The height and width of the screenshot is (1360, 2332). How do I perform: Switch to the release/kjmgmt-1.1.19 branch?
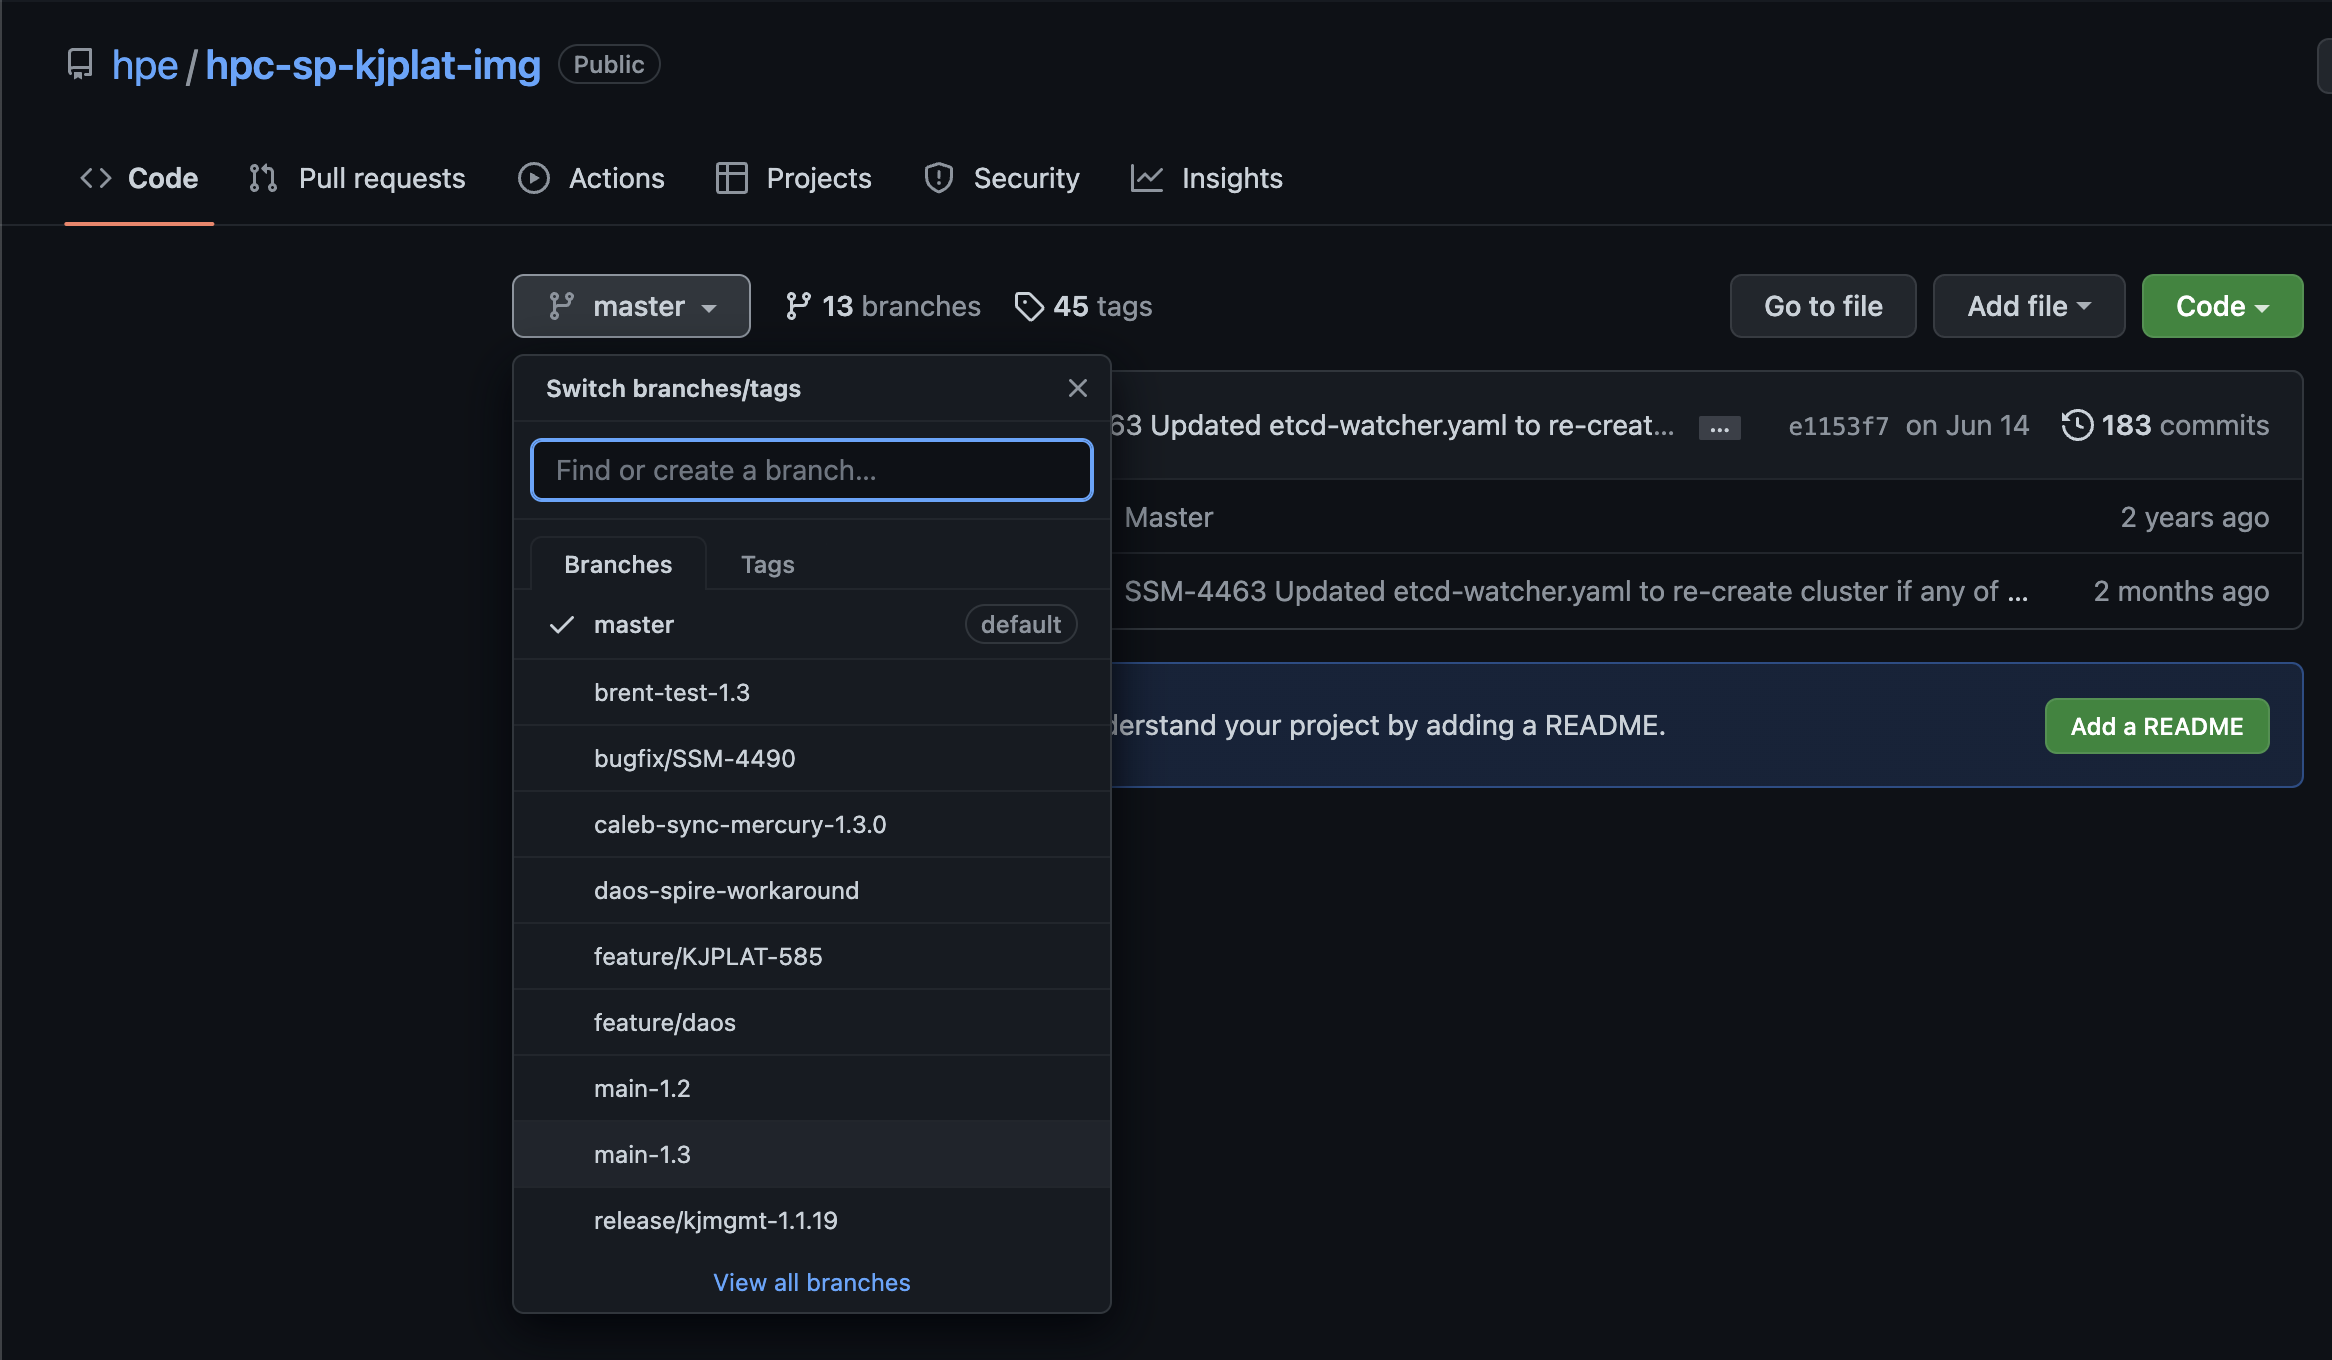[x=812, y=1220]
